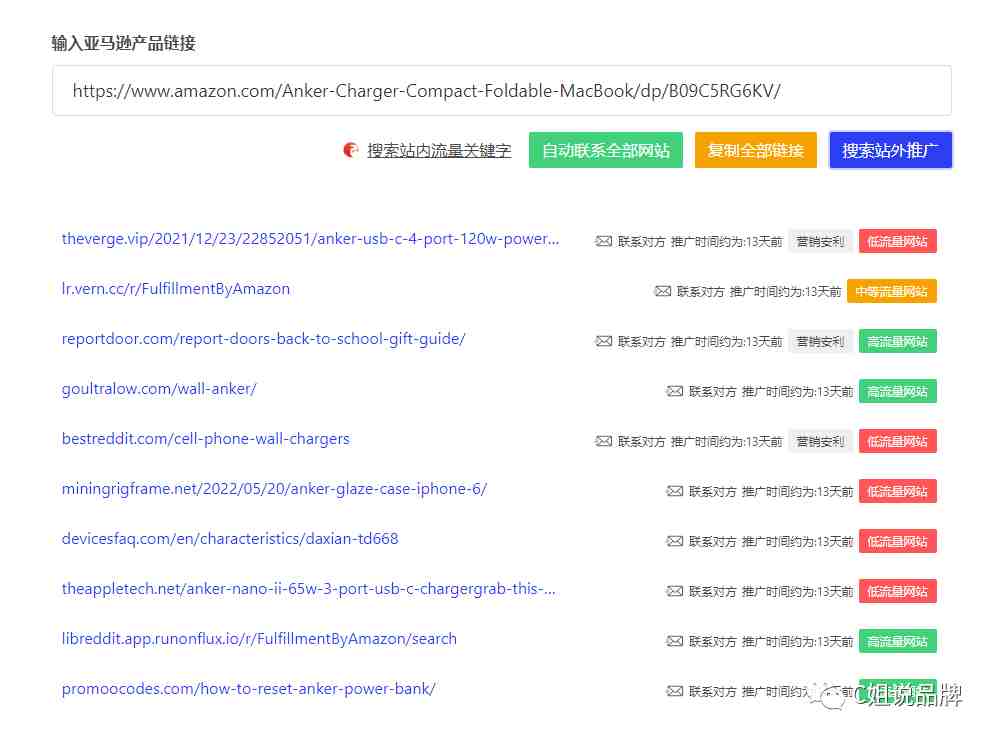The image size is (995, 739).
Task: Click the envelope icon in miningrigframe.net row
Action: tap(675, 491)
